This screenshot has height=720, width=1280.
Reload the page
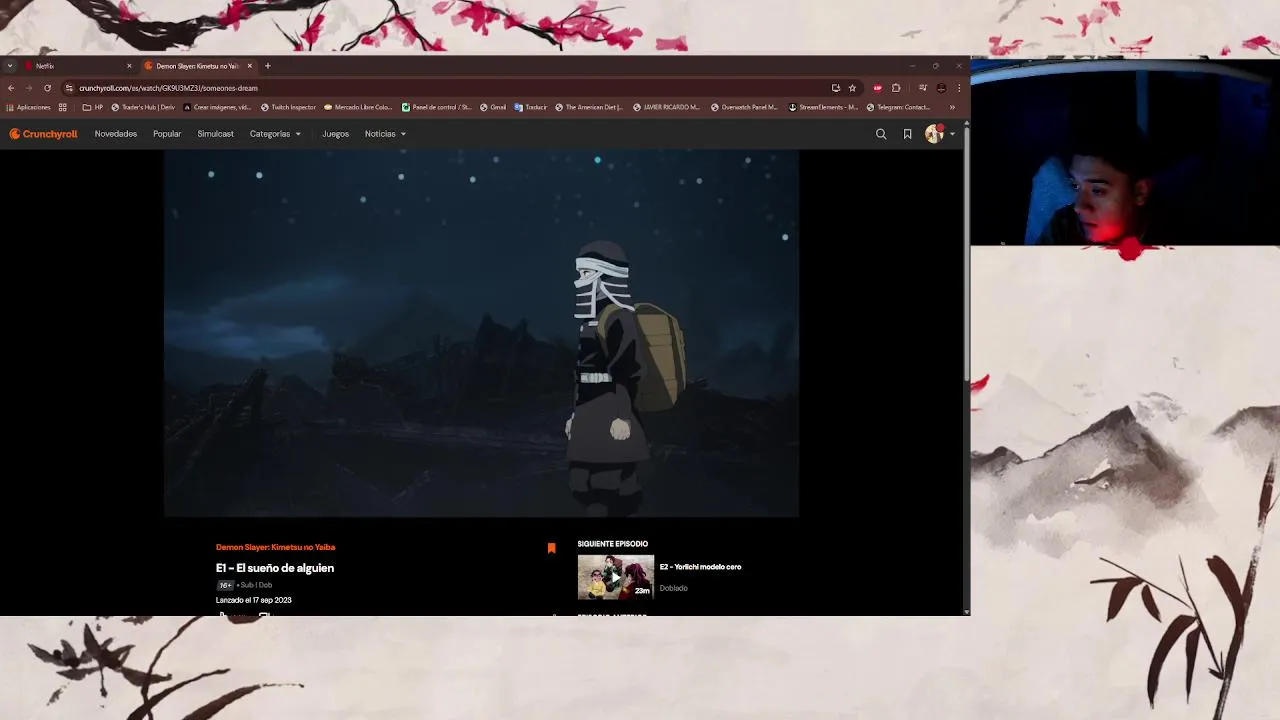47,88
